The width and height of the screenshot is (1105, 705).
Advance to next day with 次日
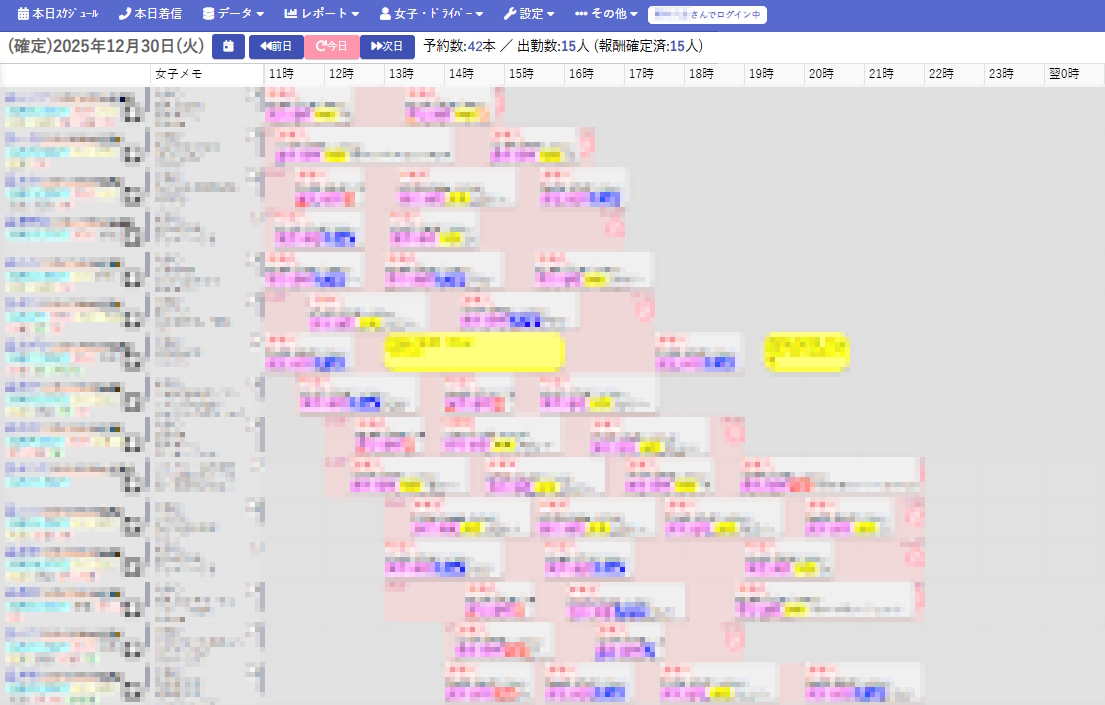pyautogui.click(x=387, y=47)
